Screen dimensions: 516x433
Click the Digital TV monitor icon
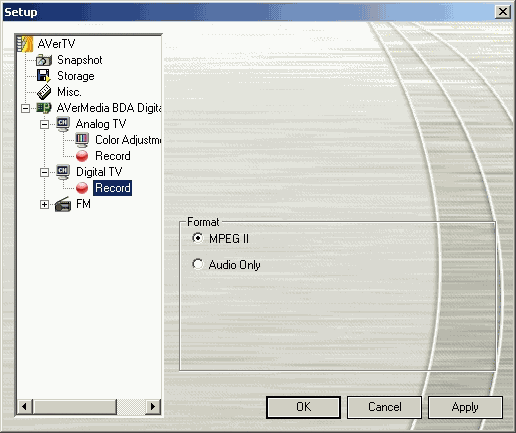(63, 172)
